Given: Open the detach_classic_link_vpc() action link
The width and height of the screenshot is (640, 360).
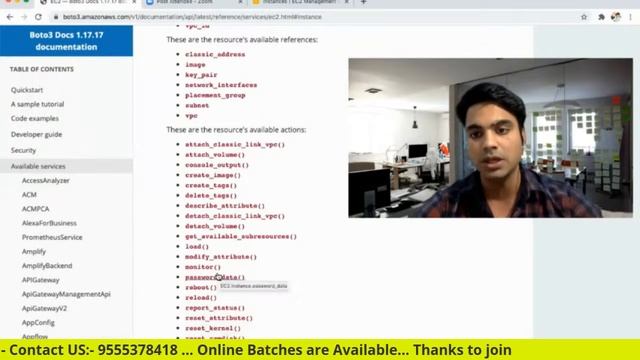Looking at the screenshot, I should tap(235, 216).
